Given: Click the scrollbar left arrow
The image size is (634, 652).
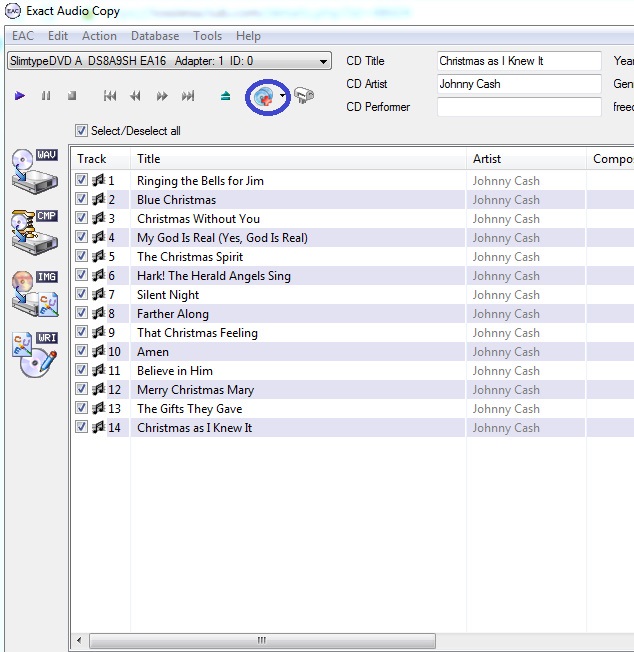Looking at the screenshot, I should [x=79, y=640].
